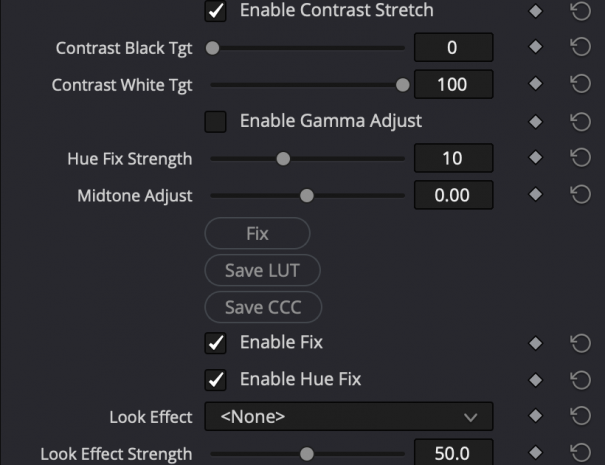The image size is (605, 465).
Task: Click keyframe diamond next to Enable Fix
Action: click(535, 343)
